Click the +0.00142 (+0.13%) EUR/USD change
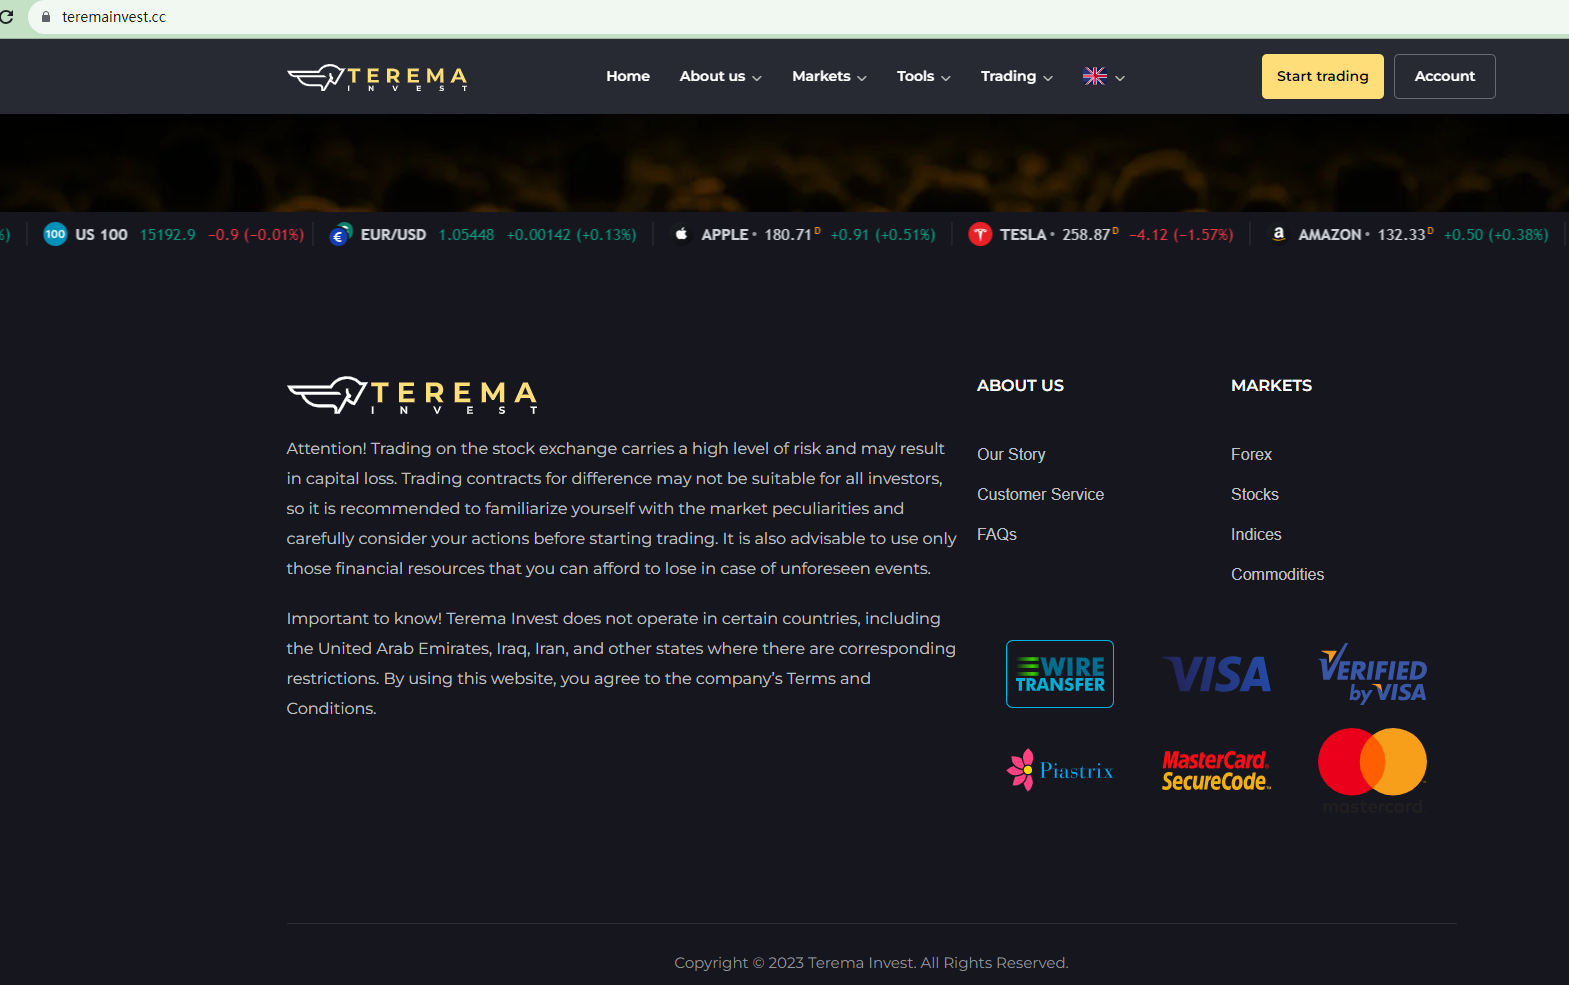Image resolution: width=1569 pixels, height=985 pixels. point(572,234)
